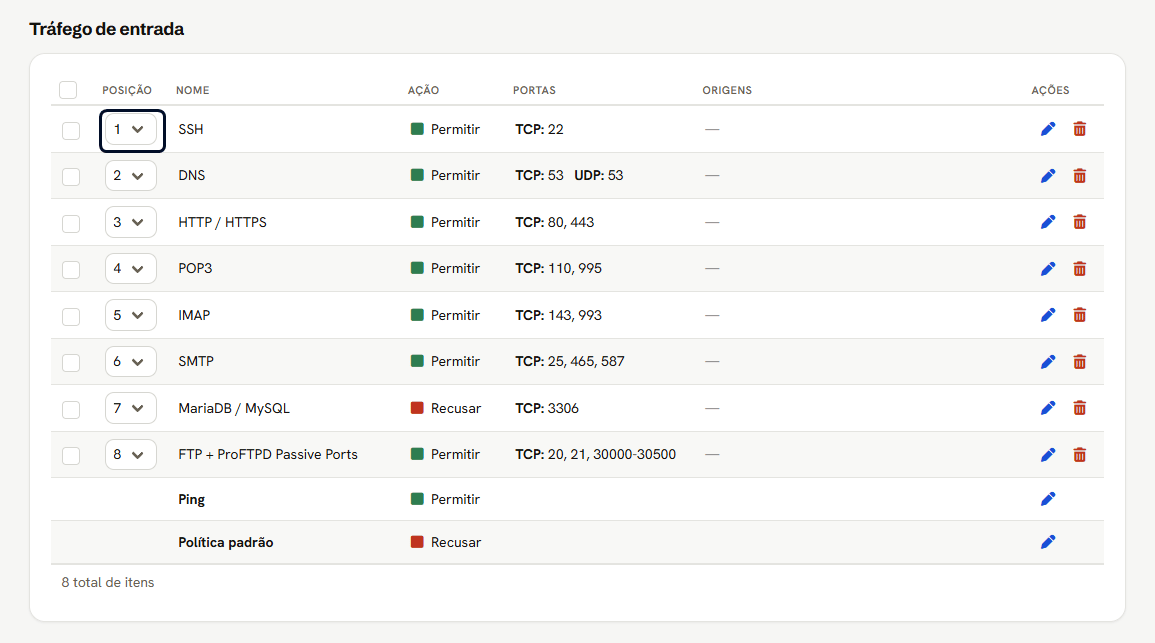The width and height of the screenshot is (1155, 643).
Task: Check the MariaDB / MySQL row checkbox
Action: point(71,410)
